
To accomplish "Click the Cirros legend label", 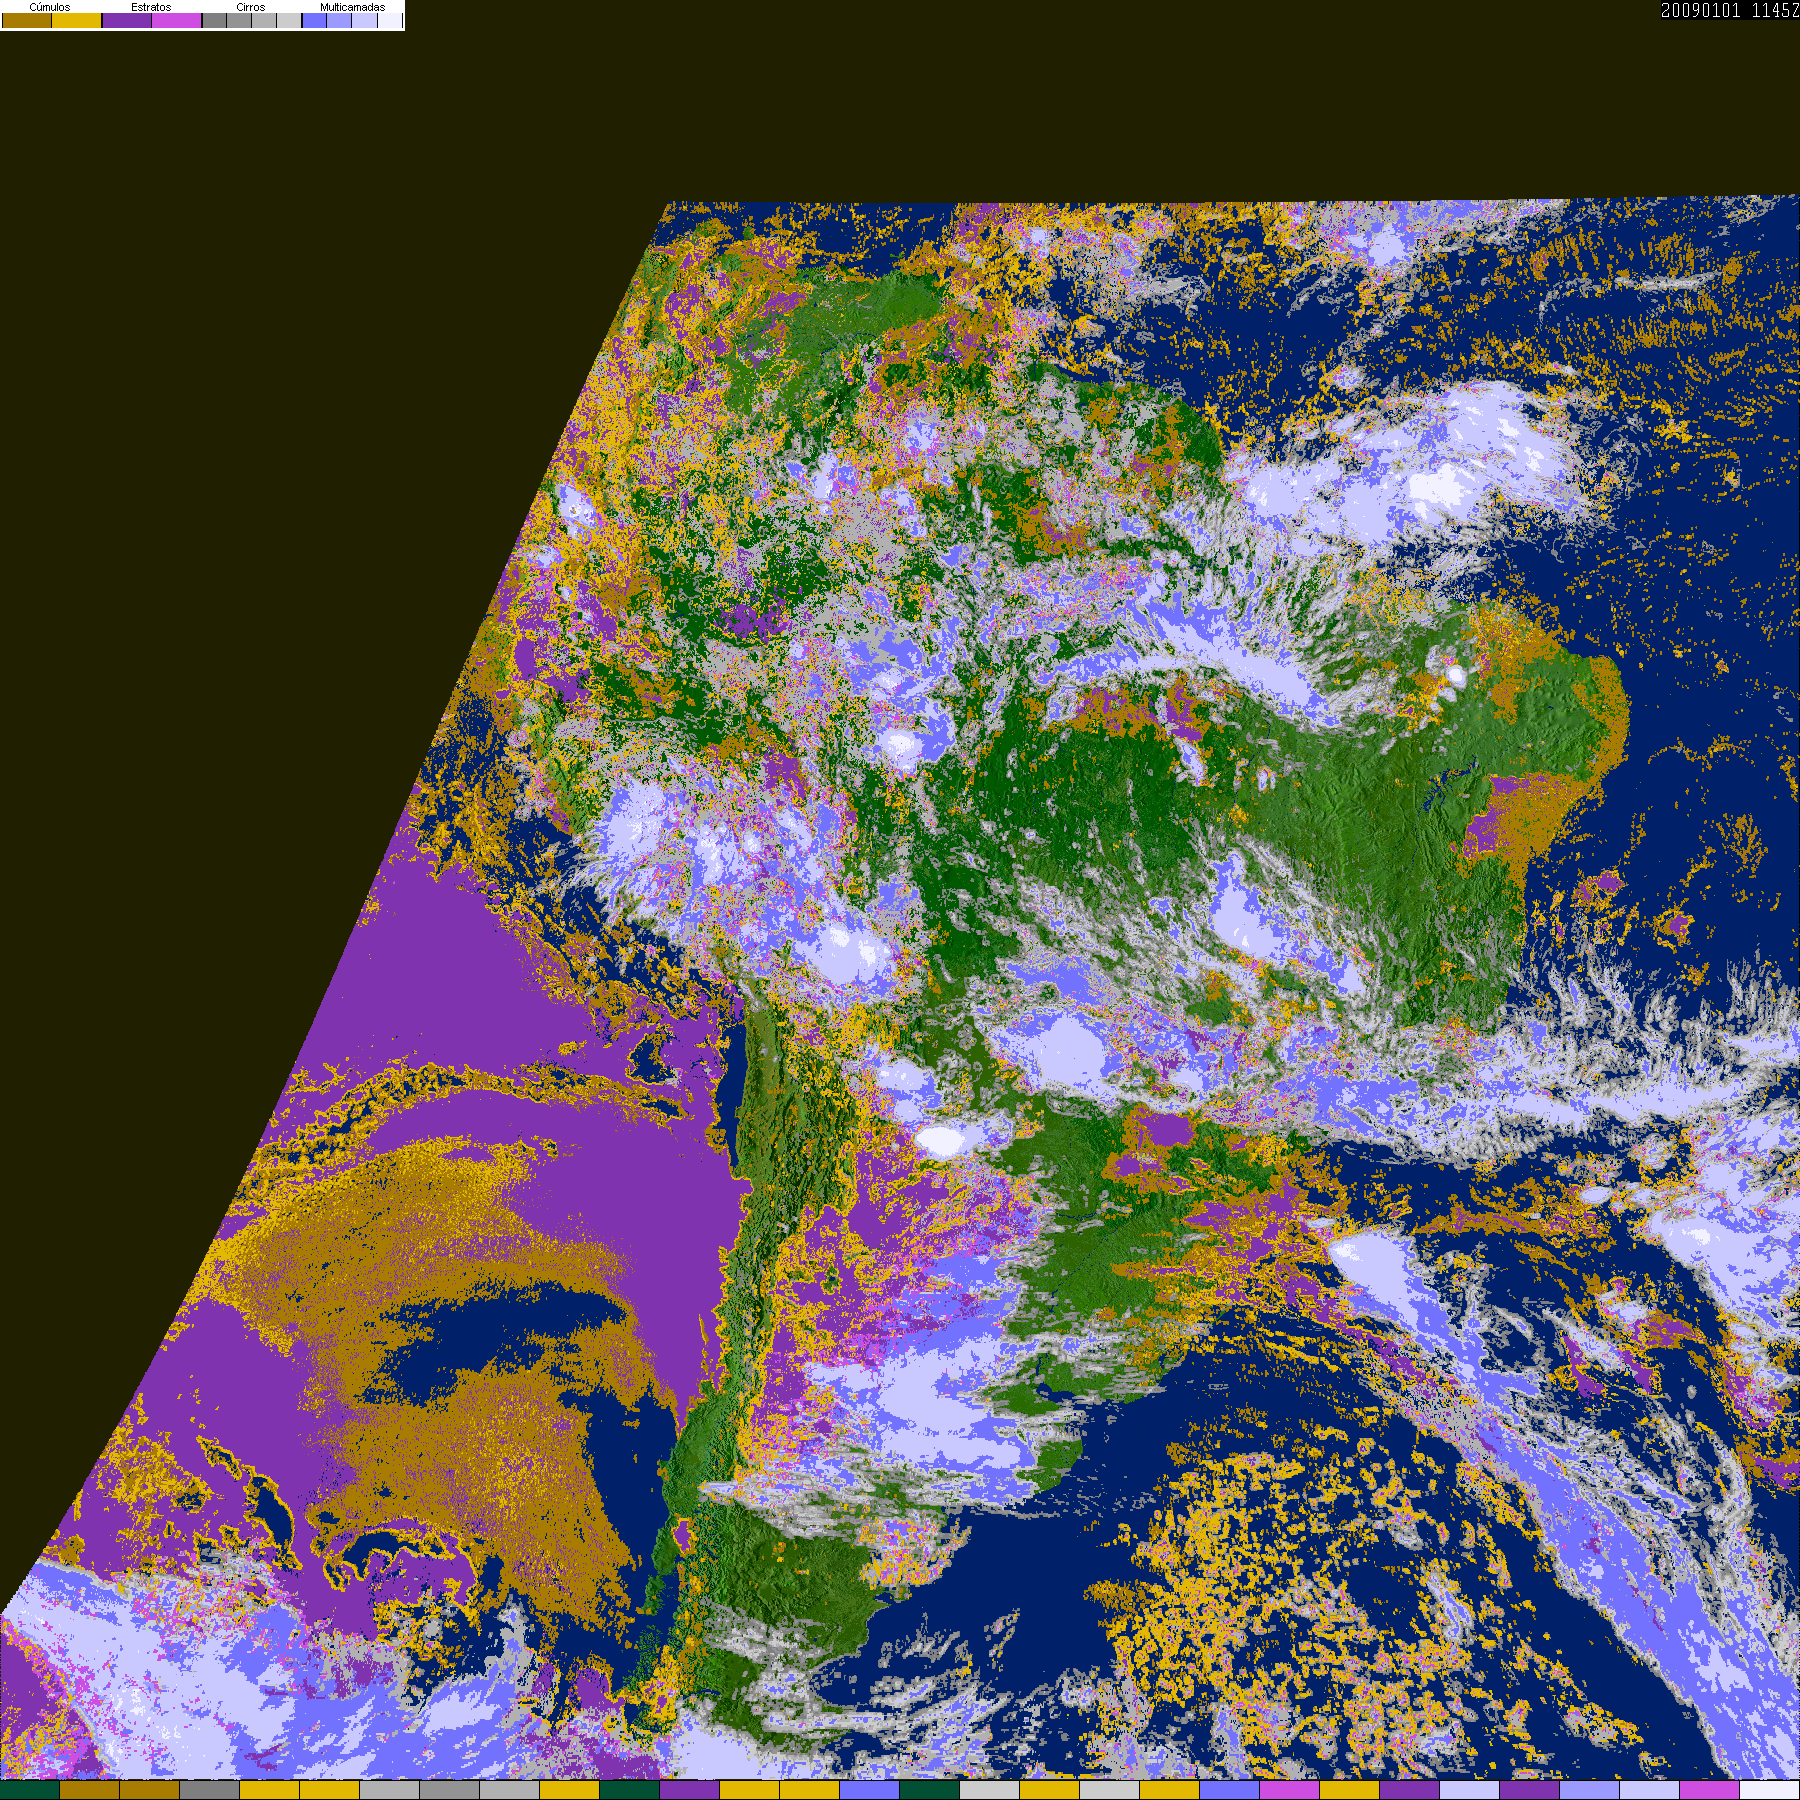I will [x=251, y=7].
